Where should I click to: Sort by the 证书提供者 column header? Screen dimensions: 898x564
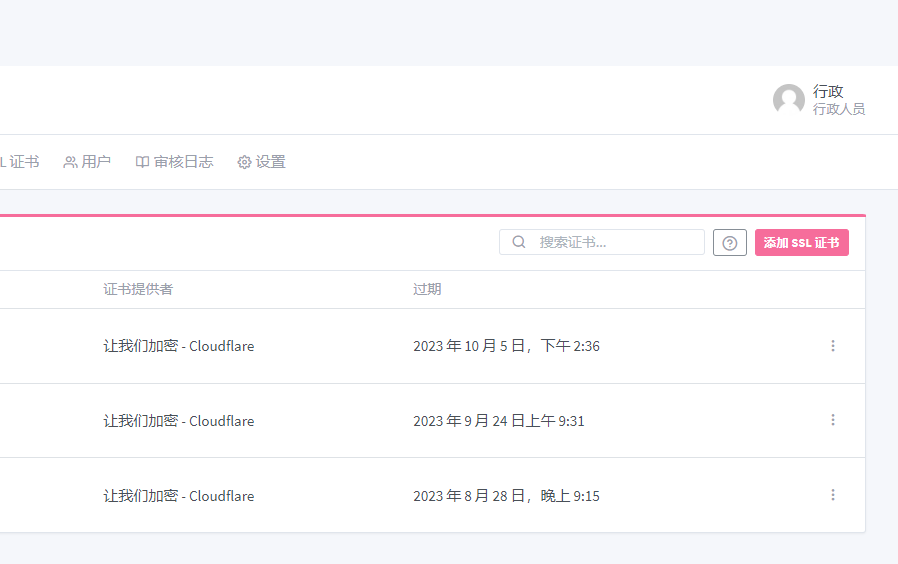[138, 289]
